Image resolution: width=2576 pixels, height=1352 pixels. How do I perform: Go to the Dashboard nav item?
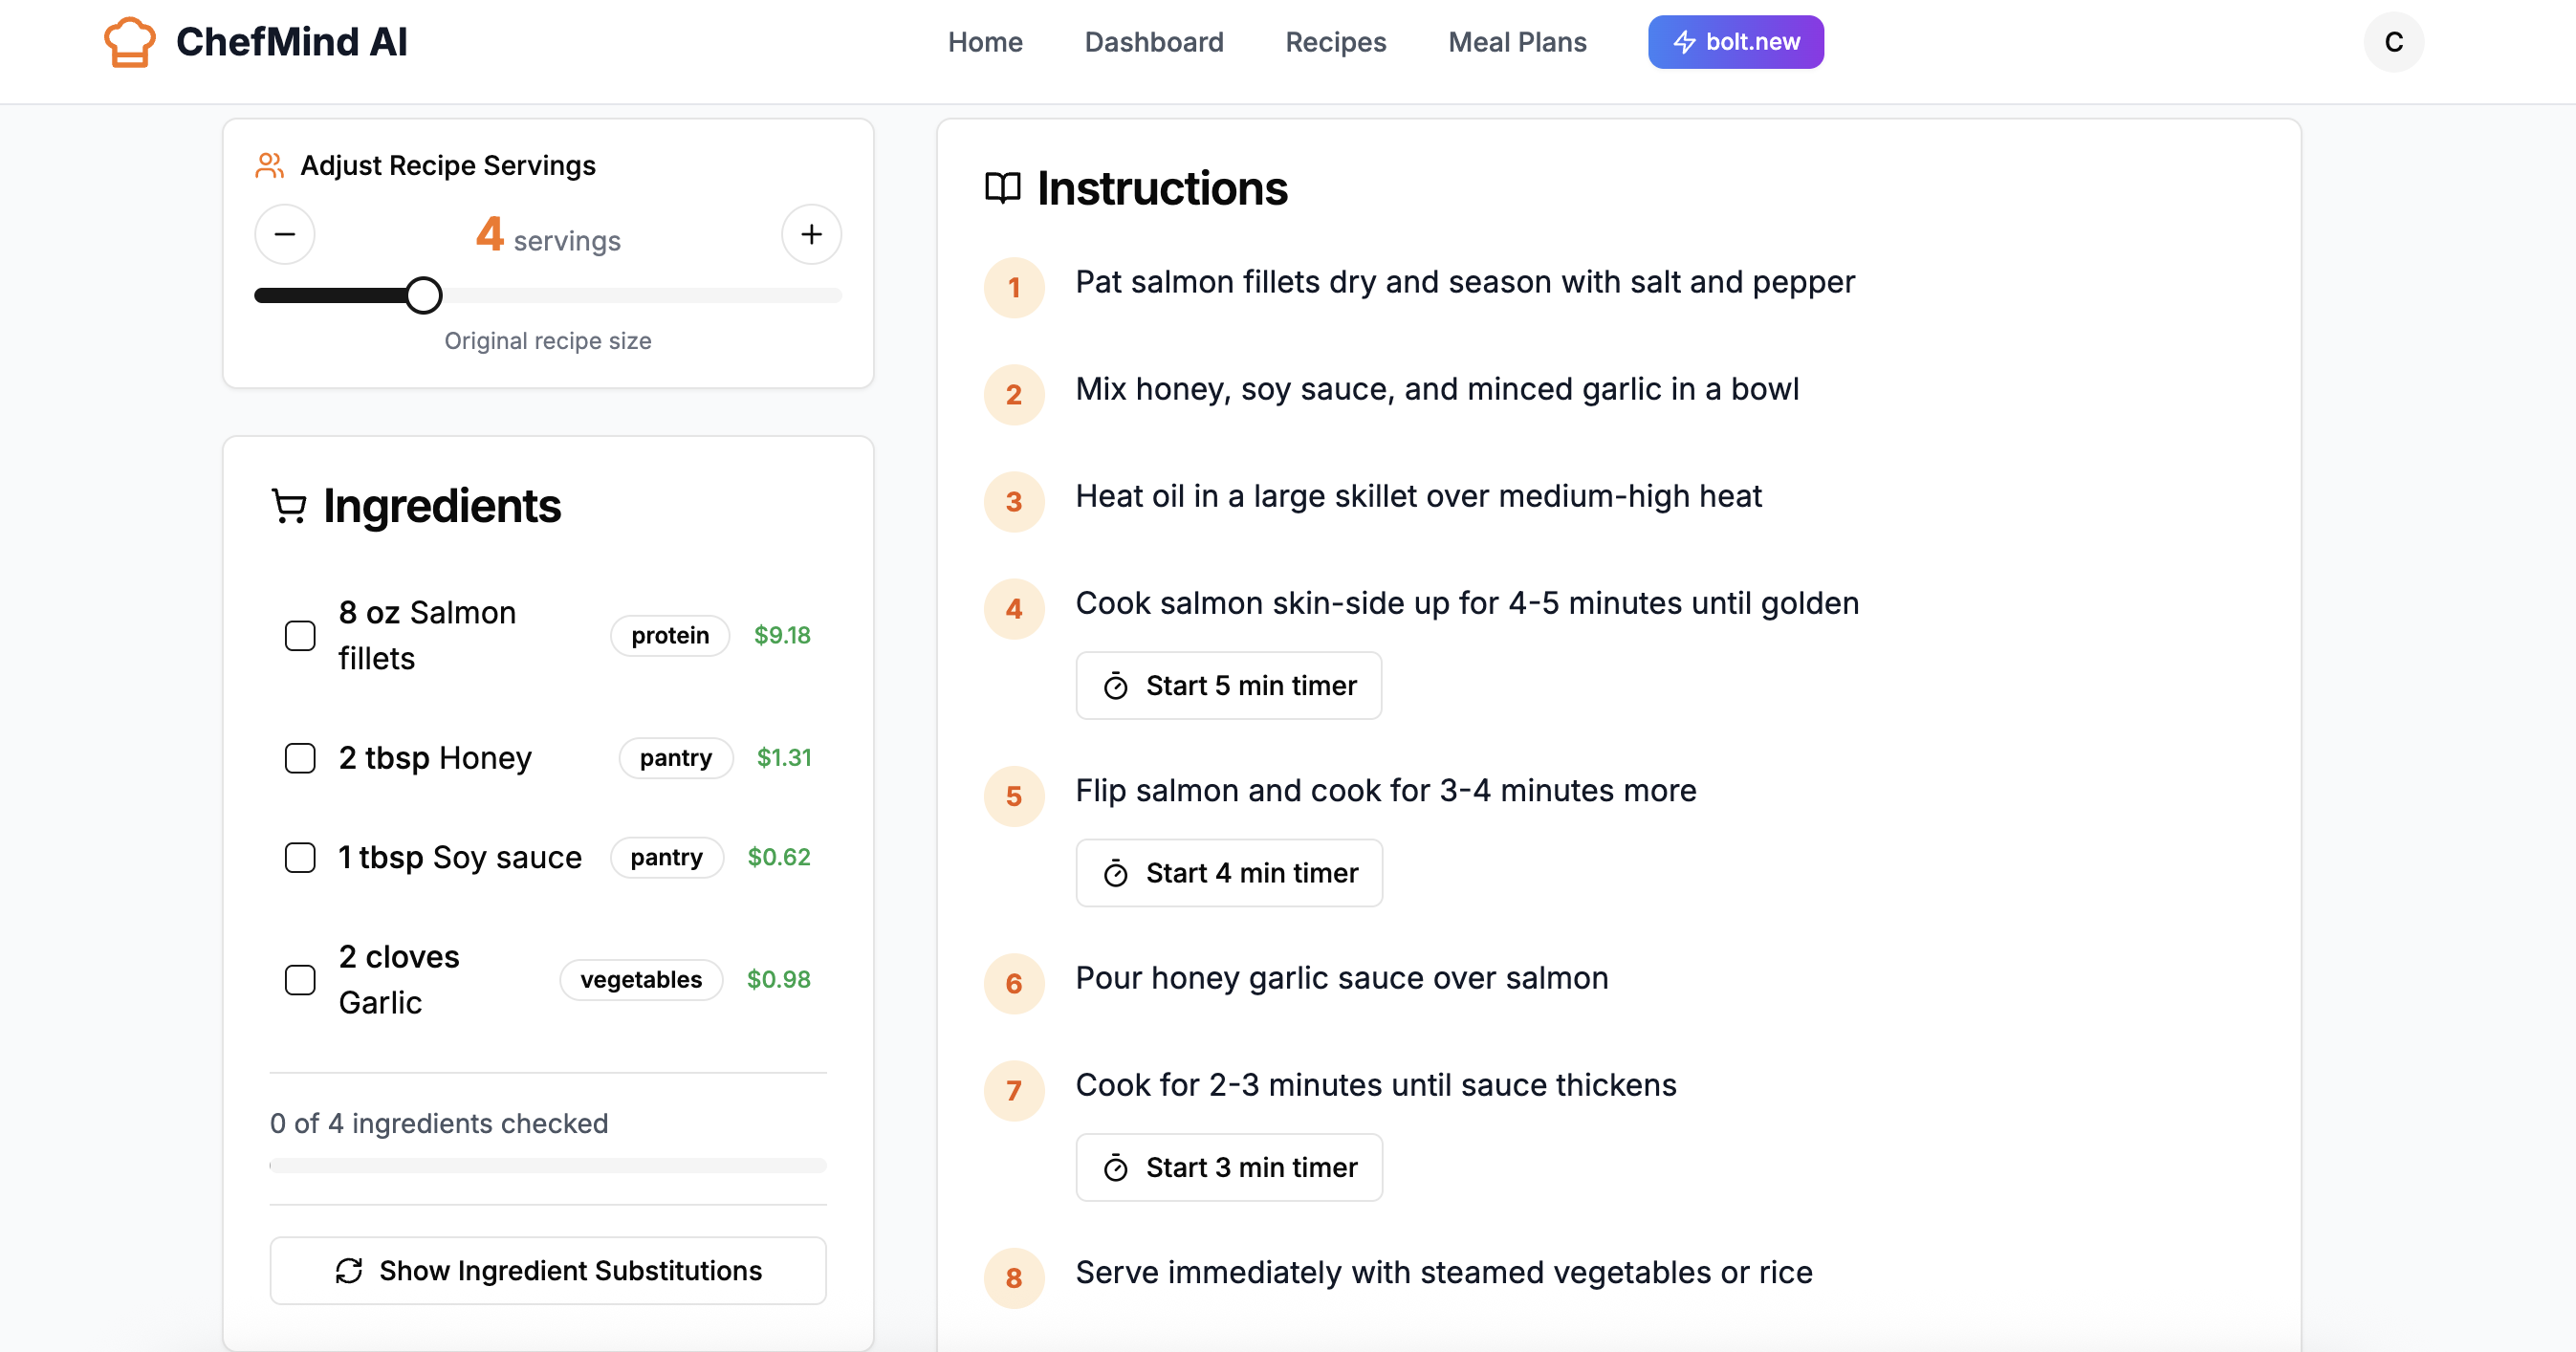pyautogui.click(x=1153, y=42)
